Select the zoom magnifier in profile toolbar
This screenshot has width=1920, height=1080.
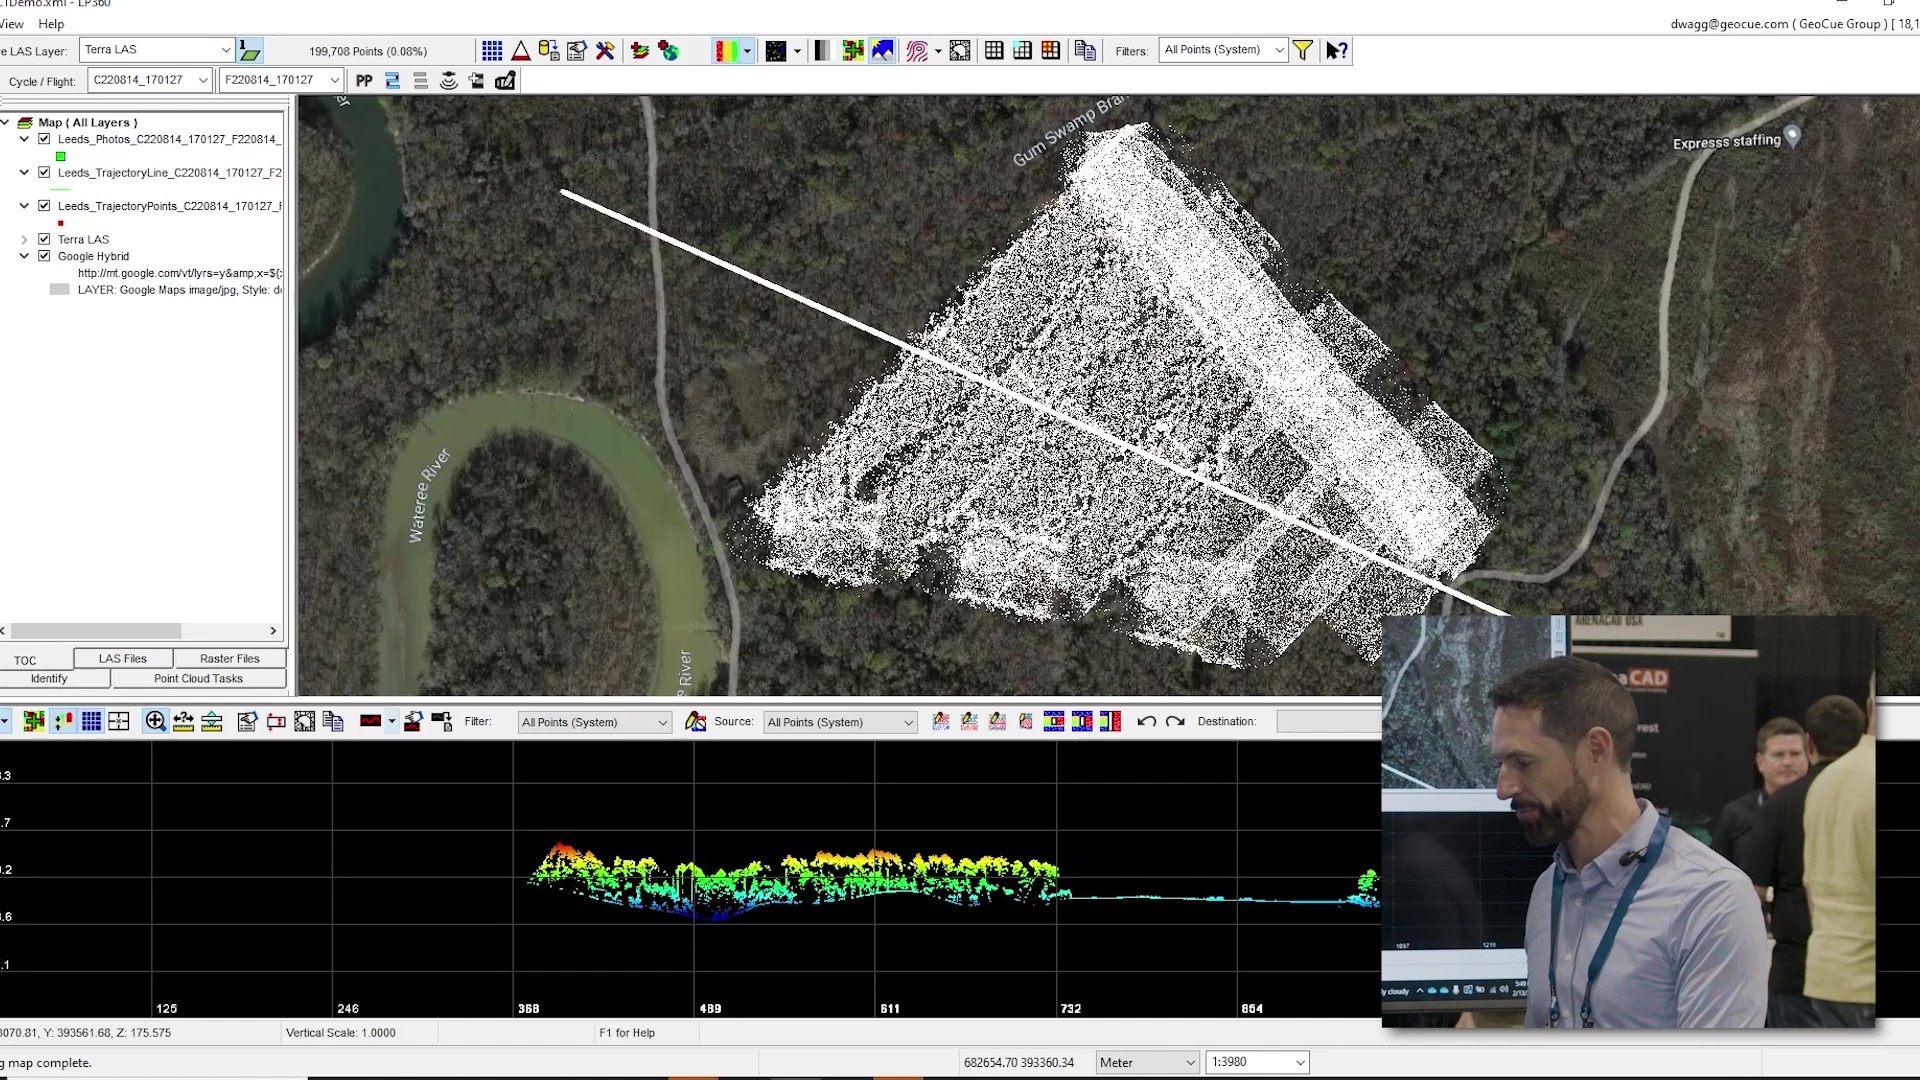coord(155,721)
